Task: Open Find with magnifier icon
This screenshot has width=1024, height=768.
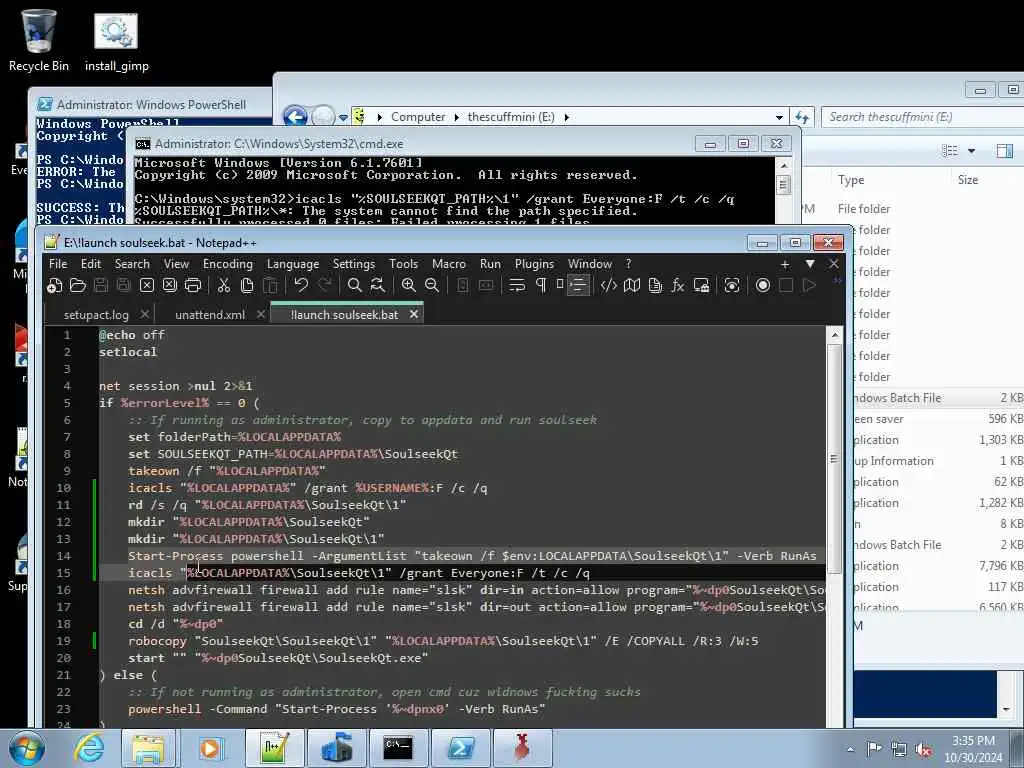Action: [x=355, y=285]
